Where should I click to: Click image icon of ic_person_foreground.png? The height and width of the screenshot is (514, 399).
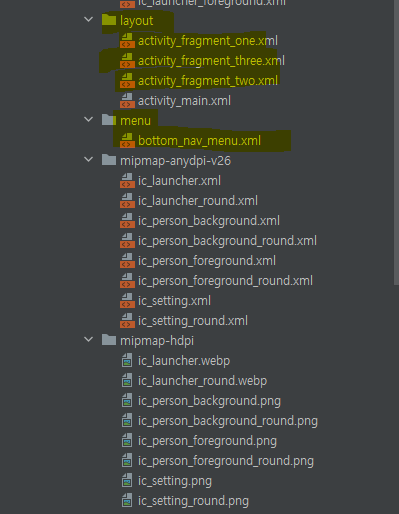(x=127, y=441)
